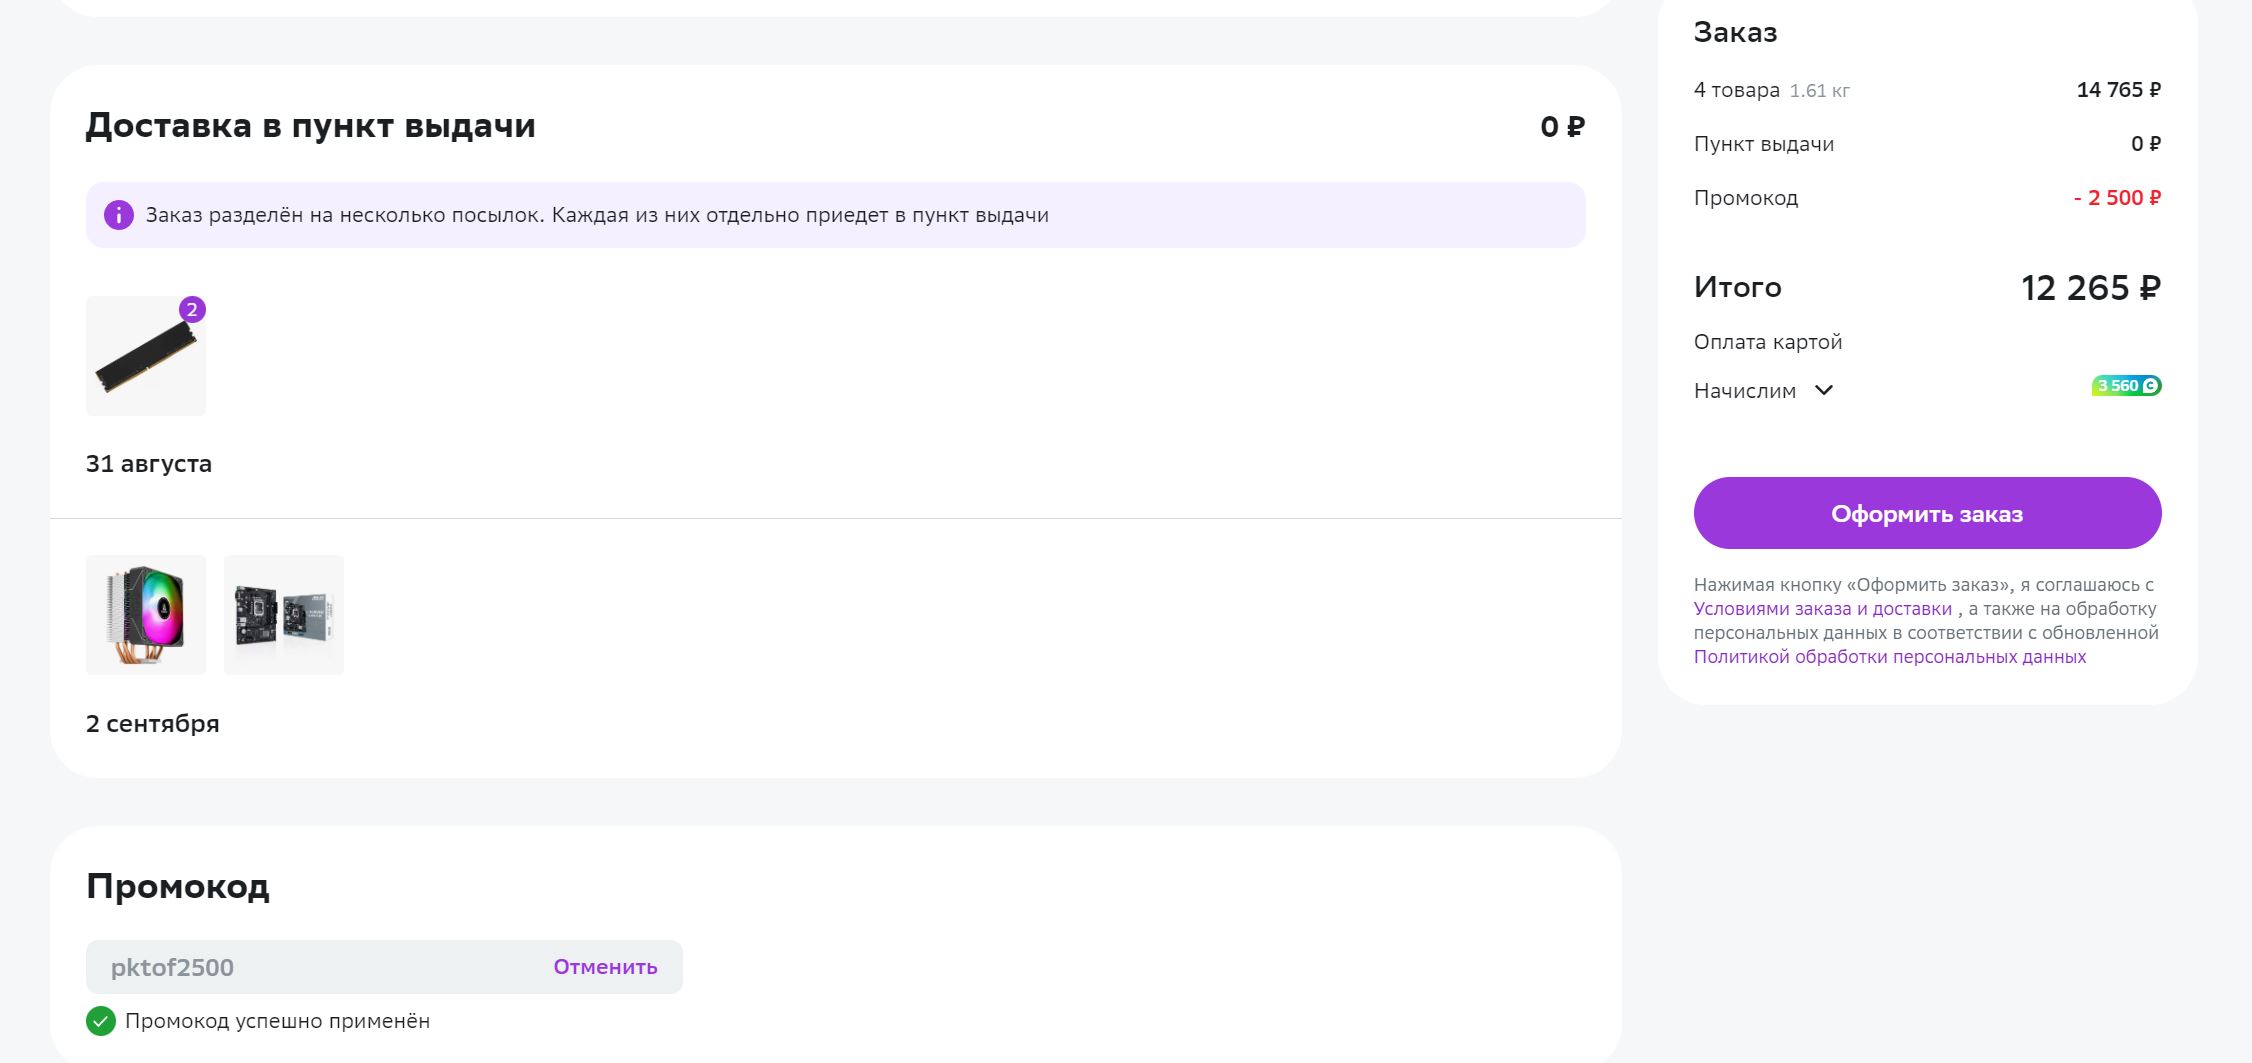Focus the pktof2500 promo code field
2252x1063 pixels.
(x=320, y=967)
